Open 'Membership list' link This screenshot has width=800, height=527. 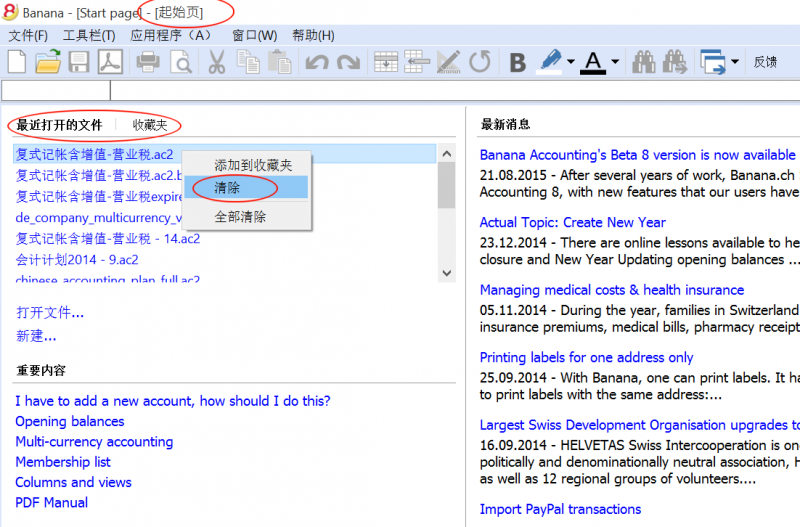tap(63, 462)
